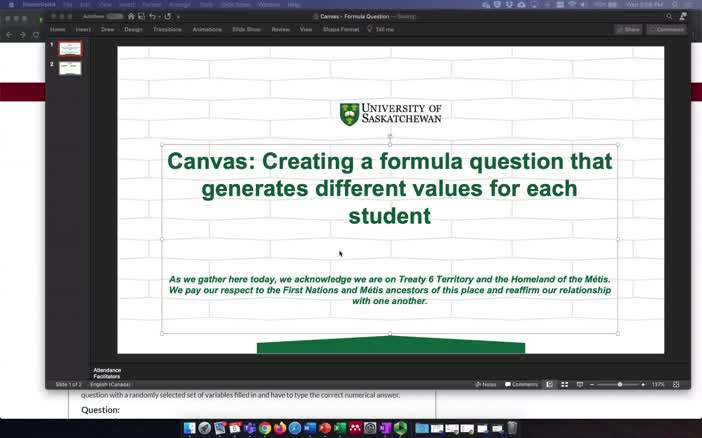Click the account/share person icon in title bar

point(683,17)
